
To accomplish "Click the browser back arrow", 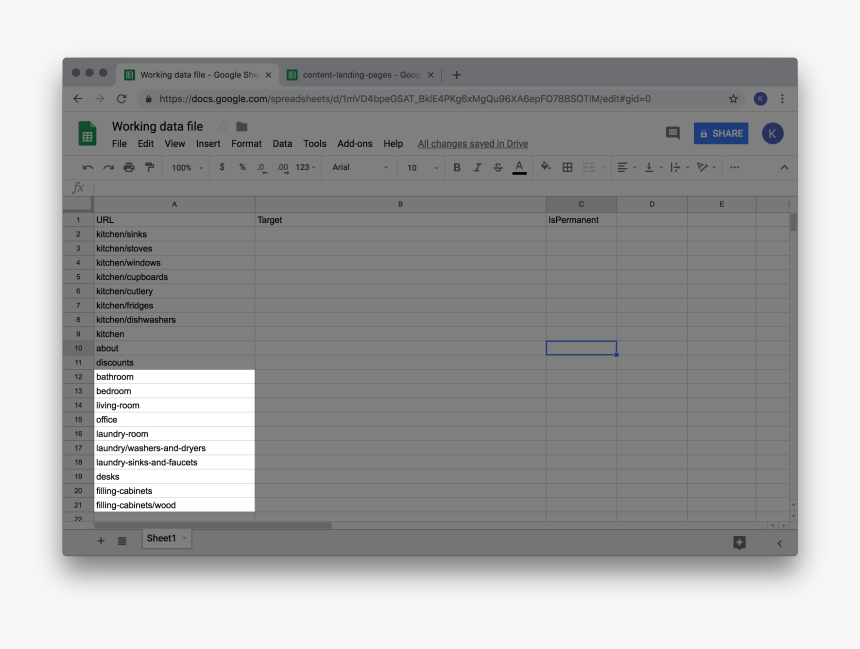I will tap(78, 99).
